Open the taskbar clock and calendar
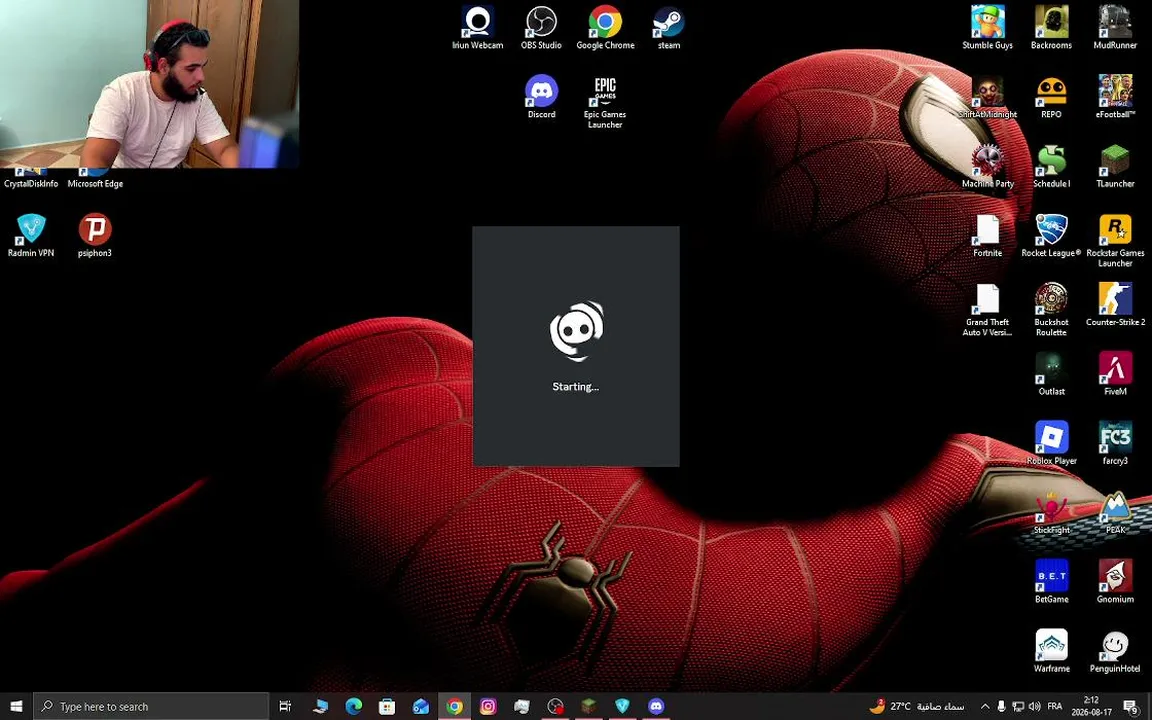Image resolution: width=1152 pixels, height=720 pixels. pyautogui.click(x=1091, y=706)
